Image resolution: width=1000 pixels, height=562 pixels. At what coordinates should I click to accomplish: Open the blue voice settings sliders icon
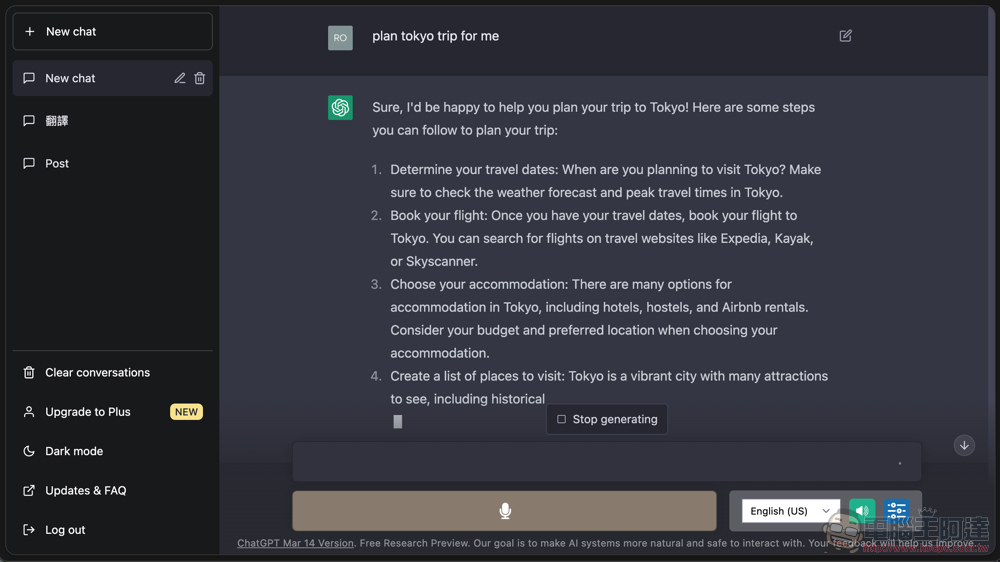pos(896,510)
